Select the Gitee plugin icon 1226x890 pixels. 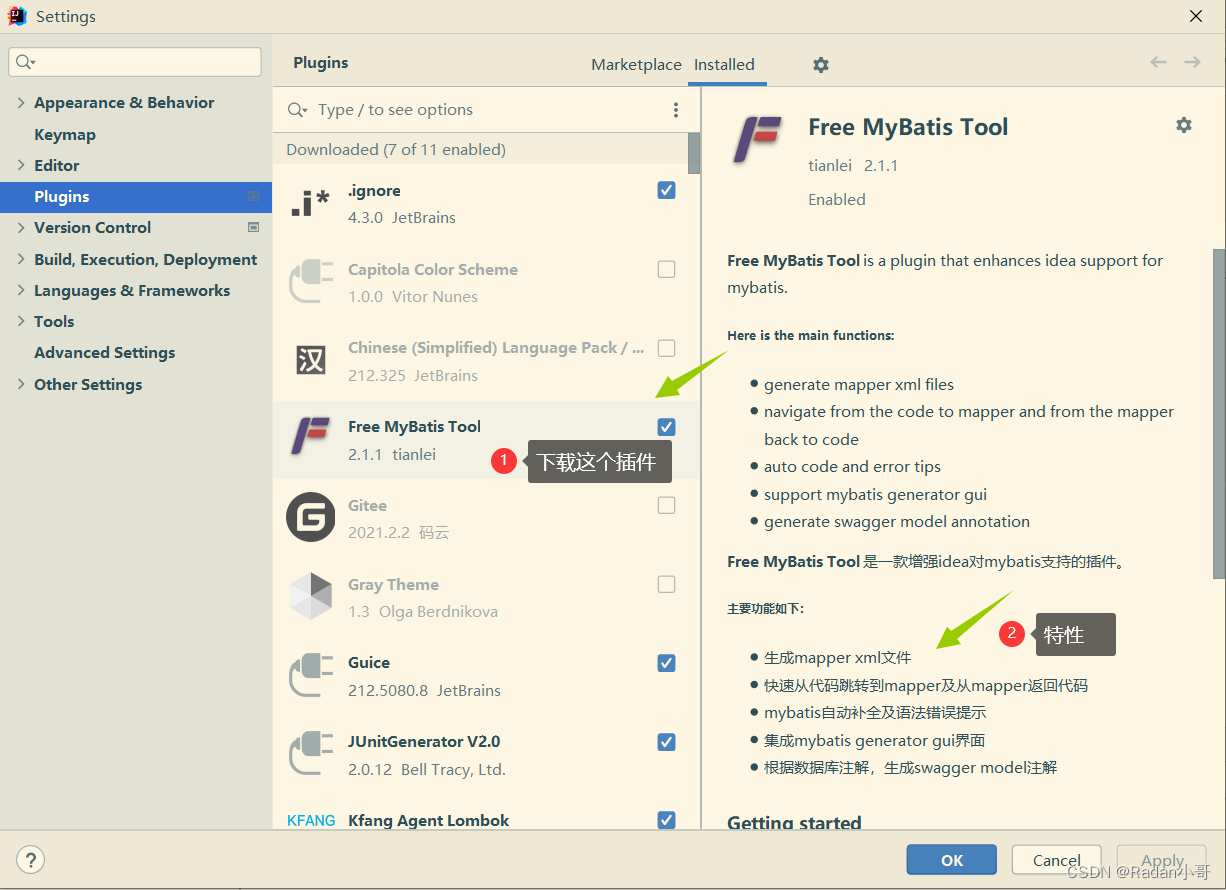tap(310, 517)
